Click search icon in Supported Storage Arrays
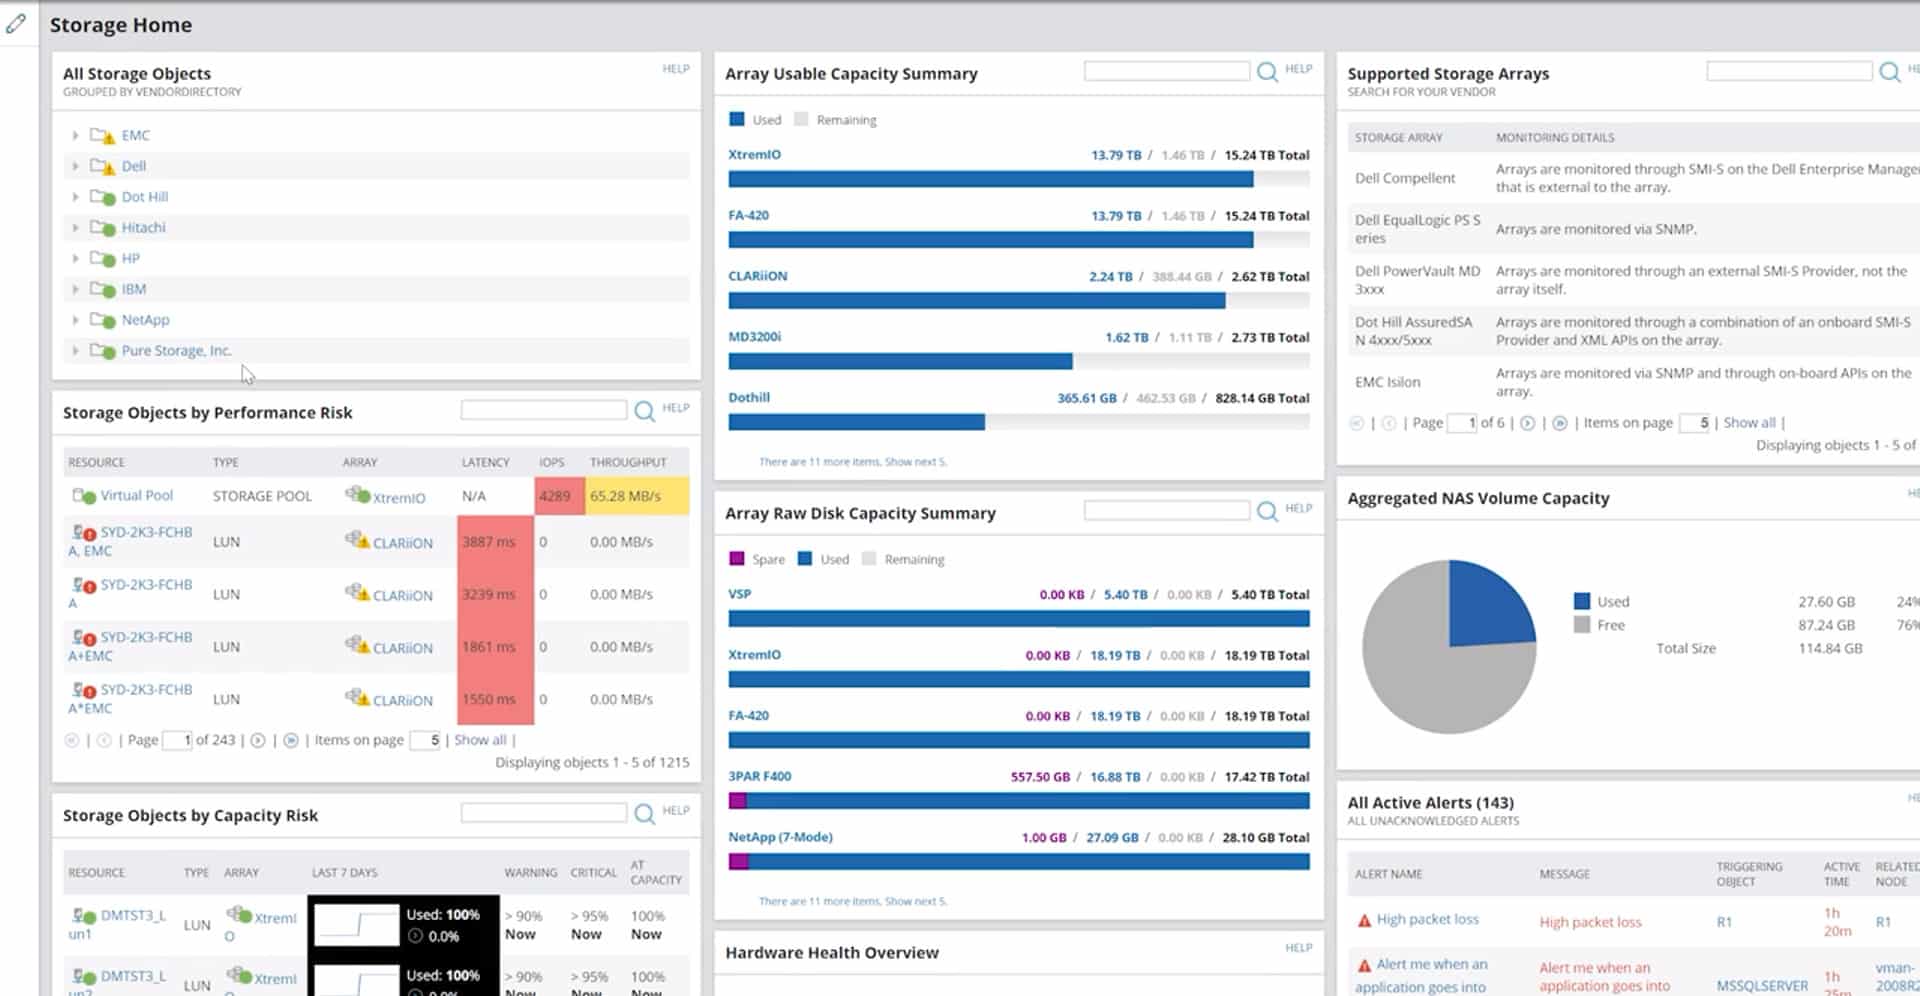 pos(1889,72)
